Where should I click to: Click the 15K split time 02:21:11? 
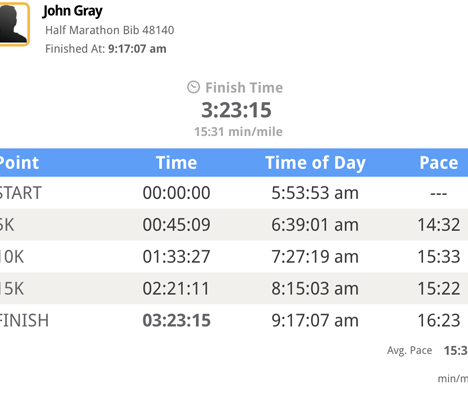(x=176, y=288)
